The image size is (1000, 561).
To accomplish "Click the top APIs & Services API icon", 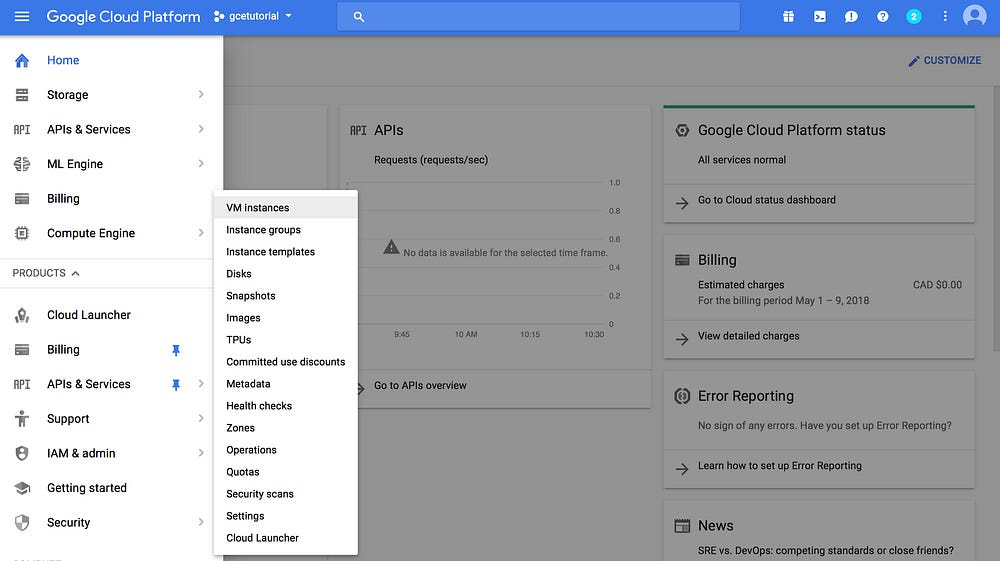I will click(22, 129).
